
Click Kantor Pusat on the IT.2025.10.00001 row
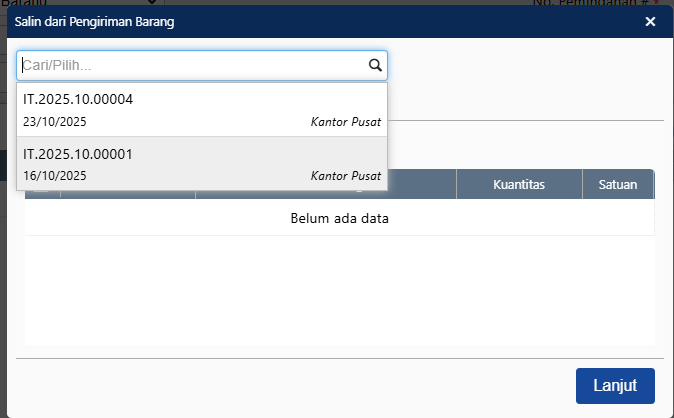[345, 176]
